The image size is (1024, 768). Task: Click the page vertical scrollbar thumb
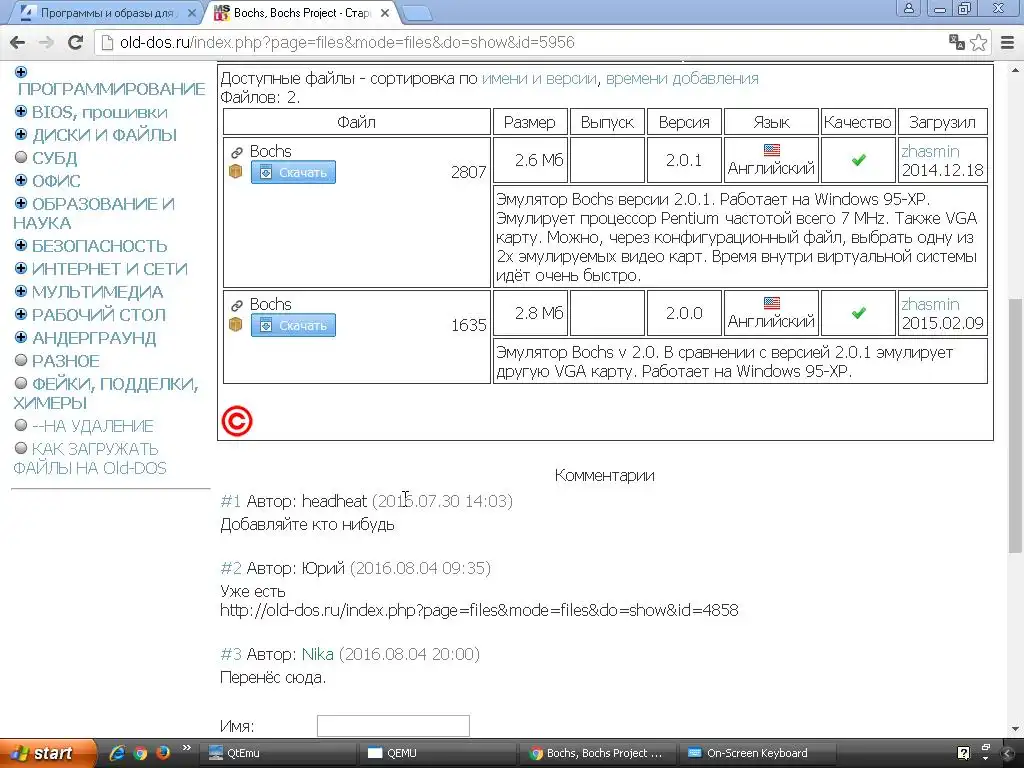tap(1016, 426)
